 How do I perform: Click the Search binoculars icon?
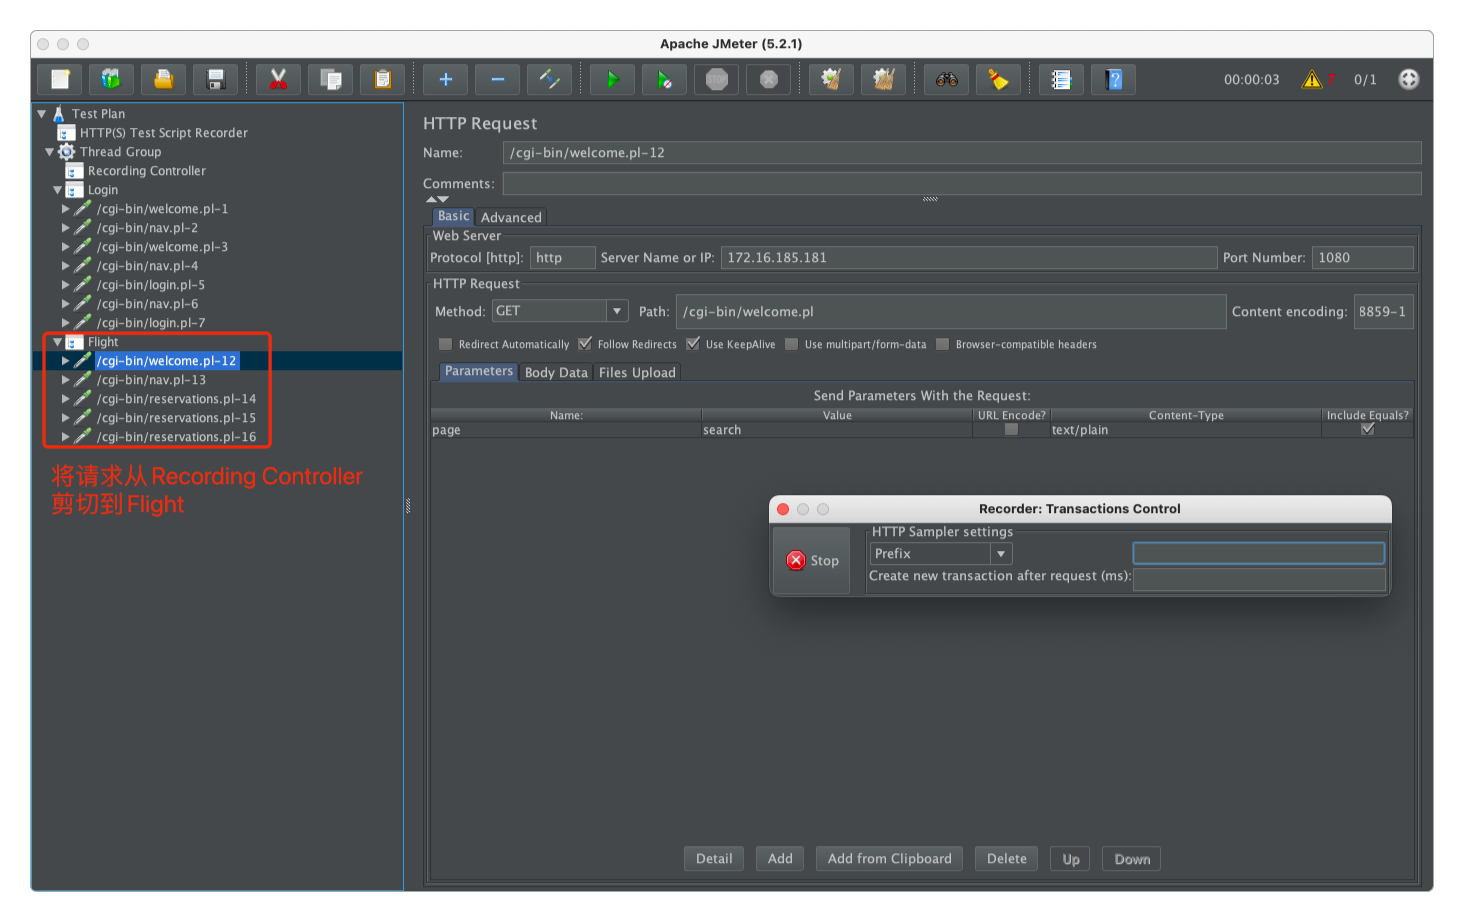pyautogui.click(x=946, y=79)
